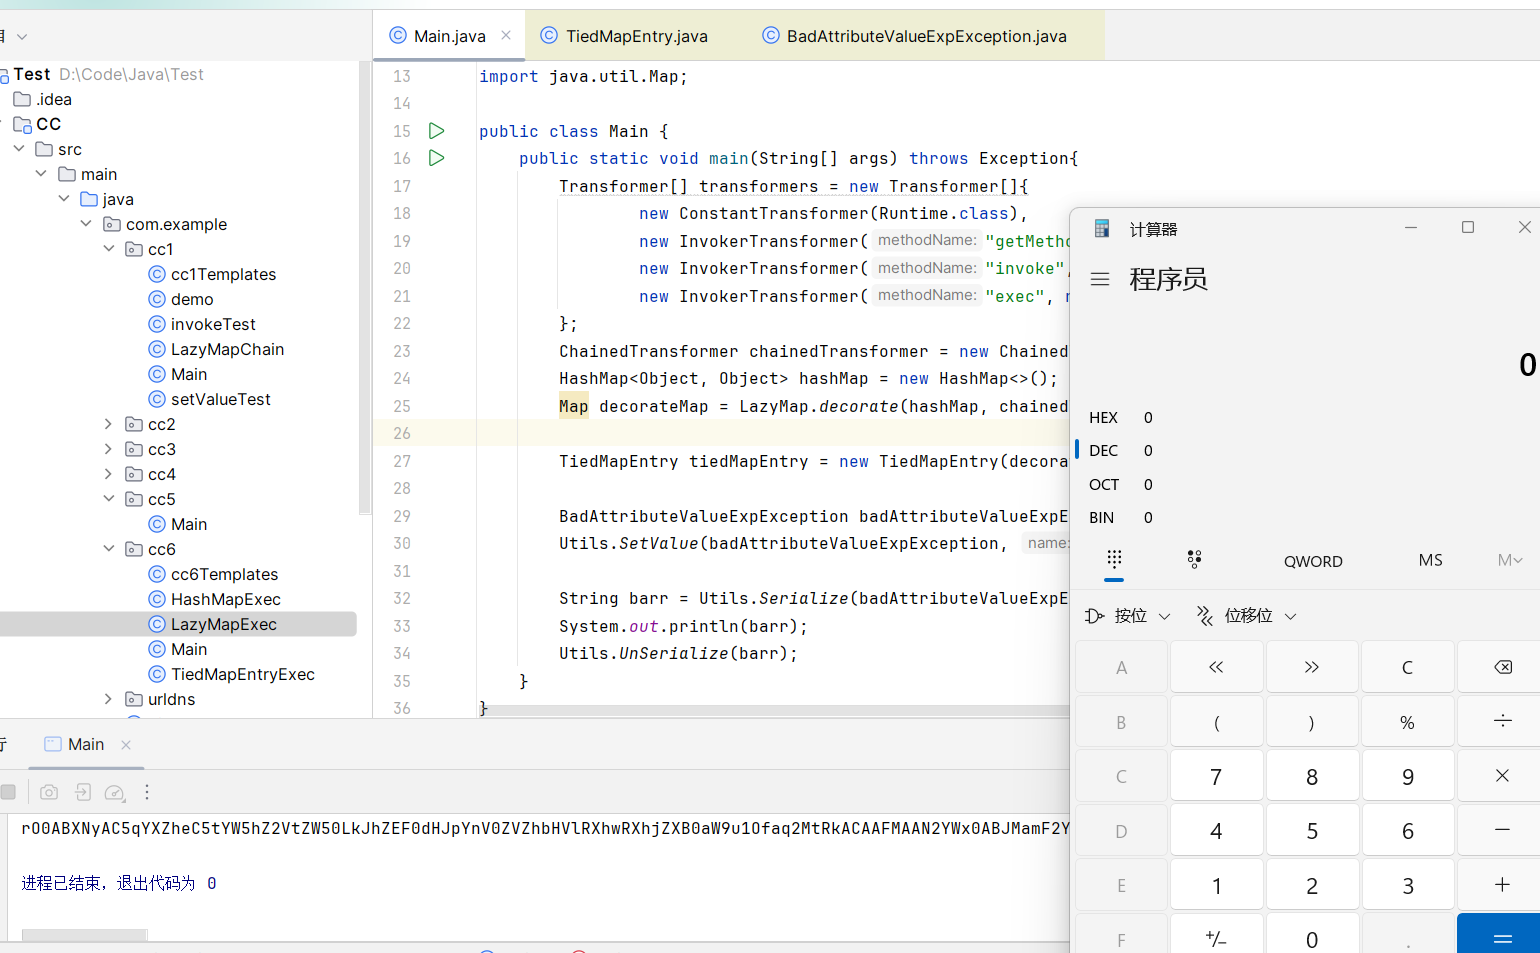Expand the cc4 package
This screenshot has height=953, width=1540.
pyautogui.click(x=108, y=474)
